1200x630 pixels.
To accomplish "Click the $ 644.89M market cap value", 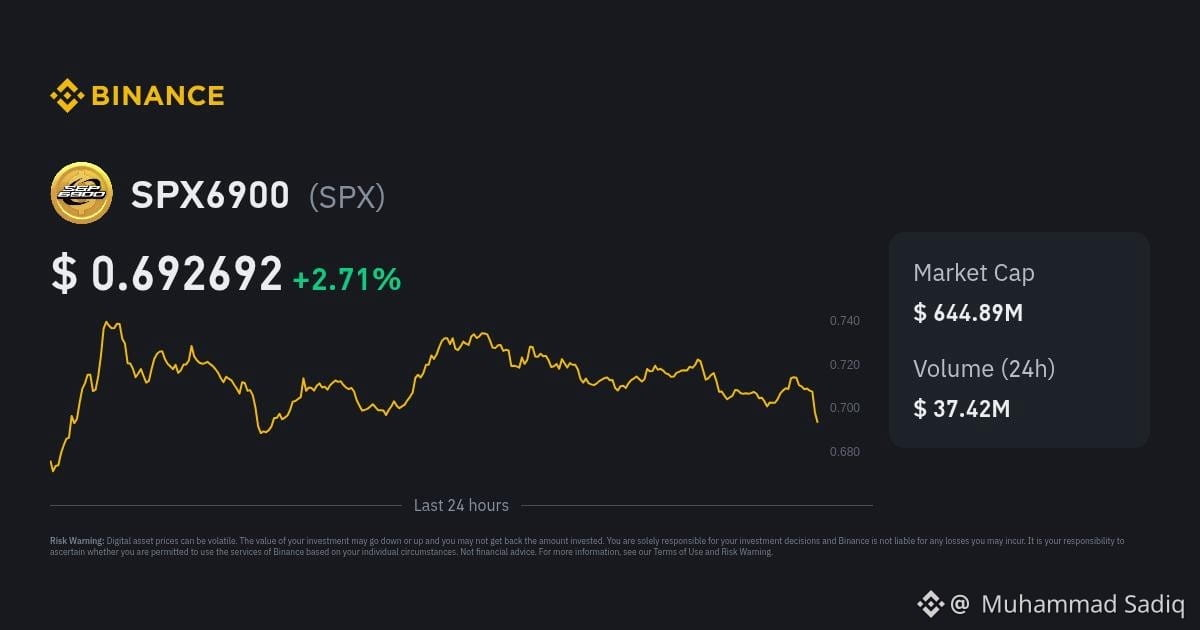I will pos(968,313).
